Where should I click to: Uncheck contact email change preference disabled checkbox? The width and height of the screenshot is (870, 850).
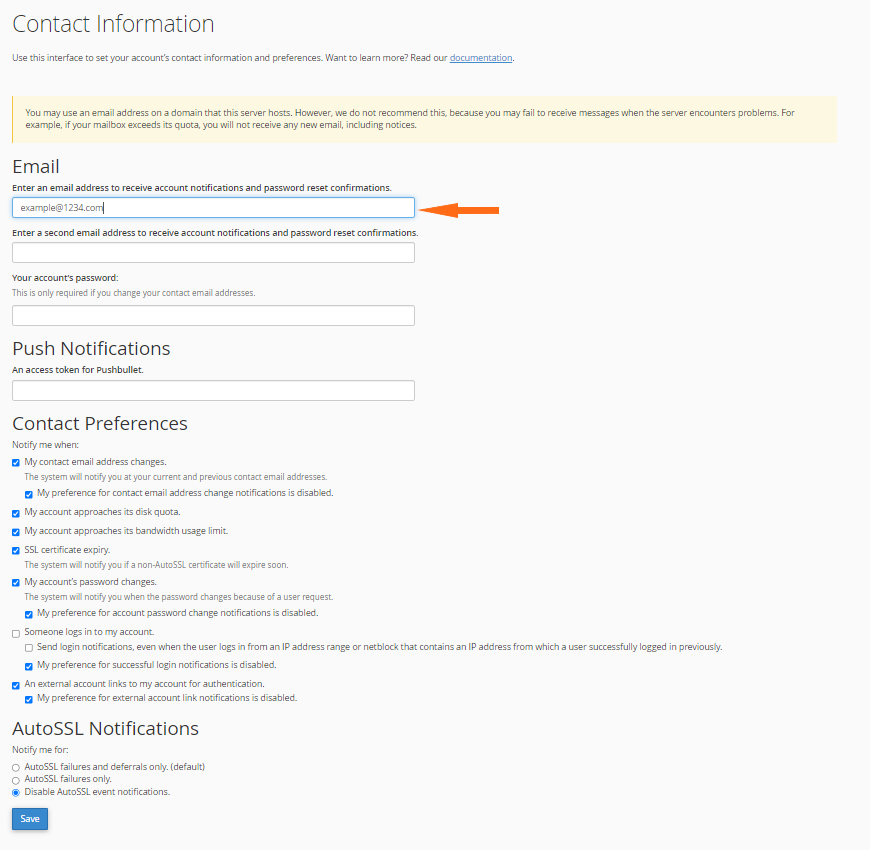(29, 492)
